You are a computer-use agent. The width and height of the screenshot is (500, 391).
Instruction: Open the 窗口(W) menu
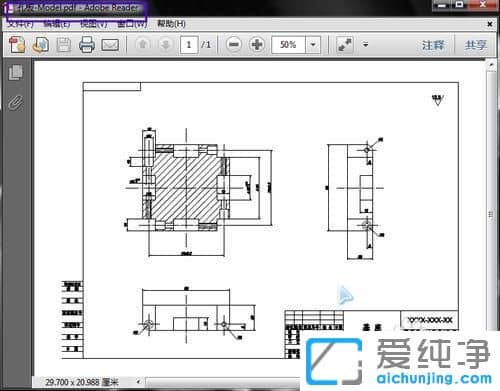tap(132, 24)
